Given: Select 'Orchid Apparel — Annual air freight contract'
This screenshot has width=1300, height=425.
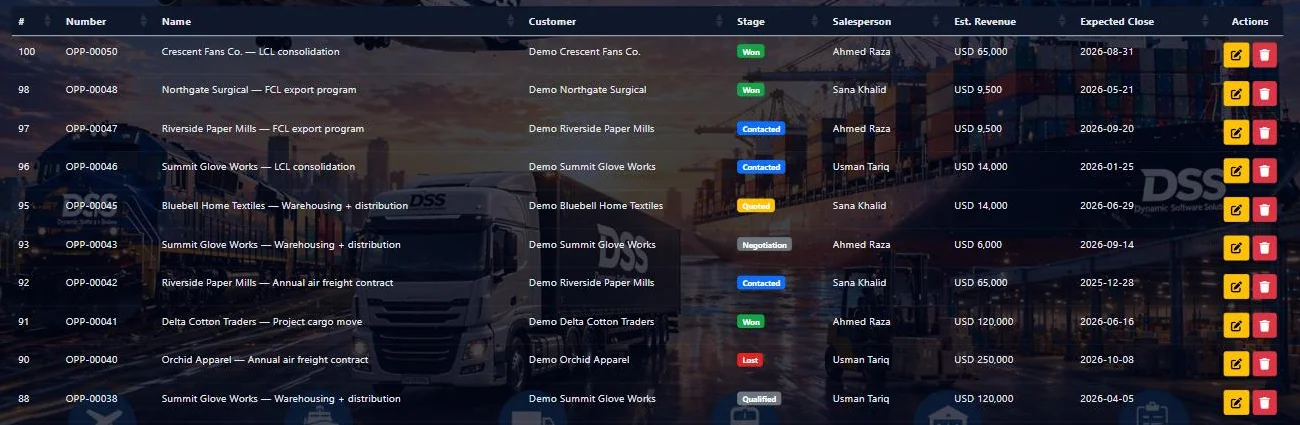Looking at the screenshot, I should pos(265,360).
